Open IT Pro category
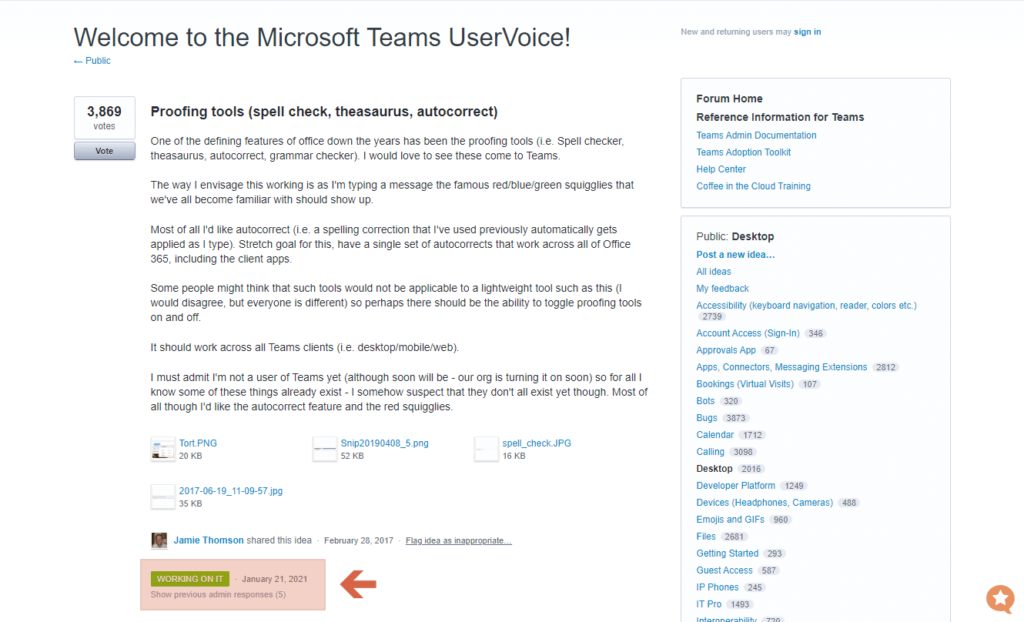This screenshot has width=1024, height=622. click(709, 605)
